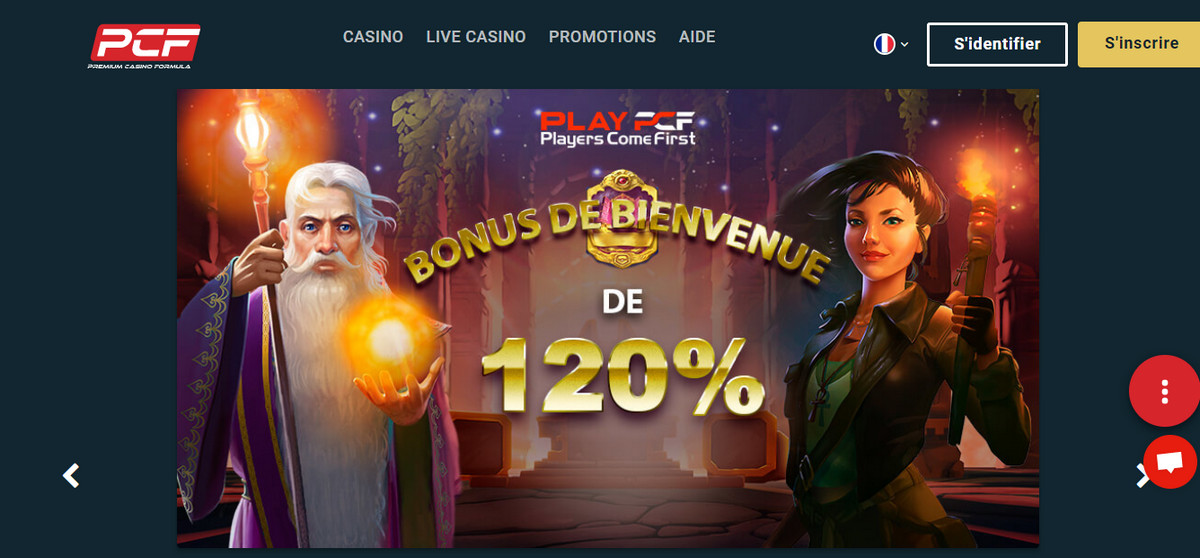1200x558 pixels.
Task: Open the red three-dots floating menu
Action: (1165, 391)
